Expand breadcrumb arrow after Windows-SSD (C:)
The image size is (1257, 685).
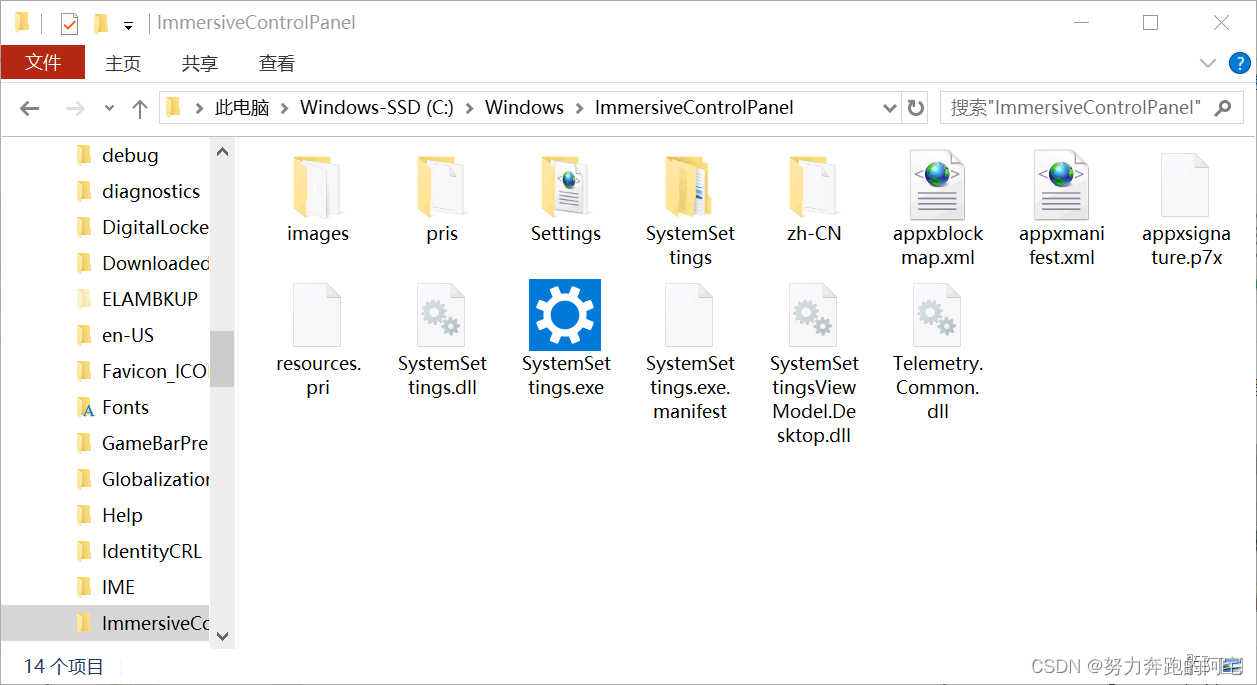[x=469, y=108]
